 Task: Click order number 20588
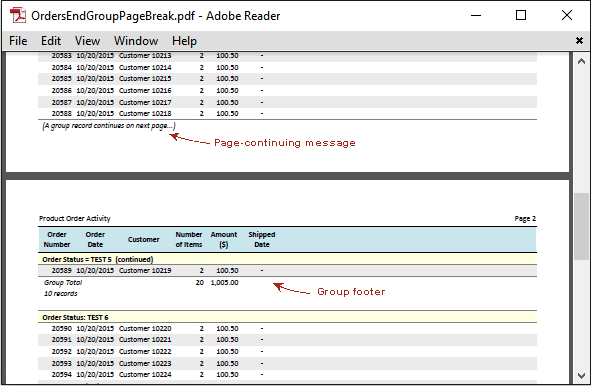pos(61,113)
